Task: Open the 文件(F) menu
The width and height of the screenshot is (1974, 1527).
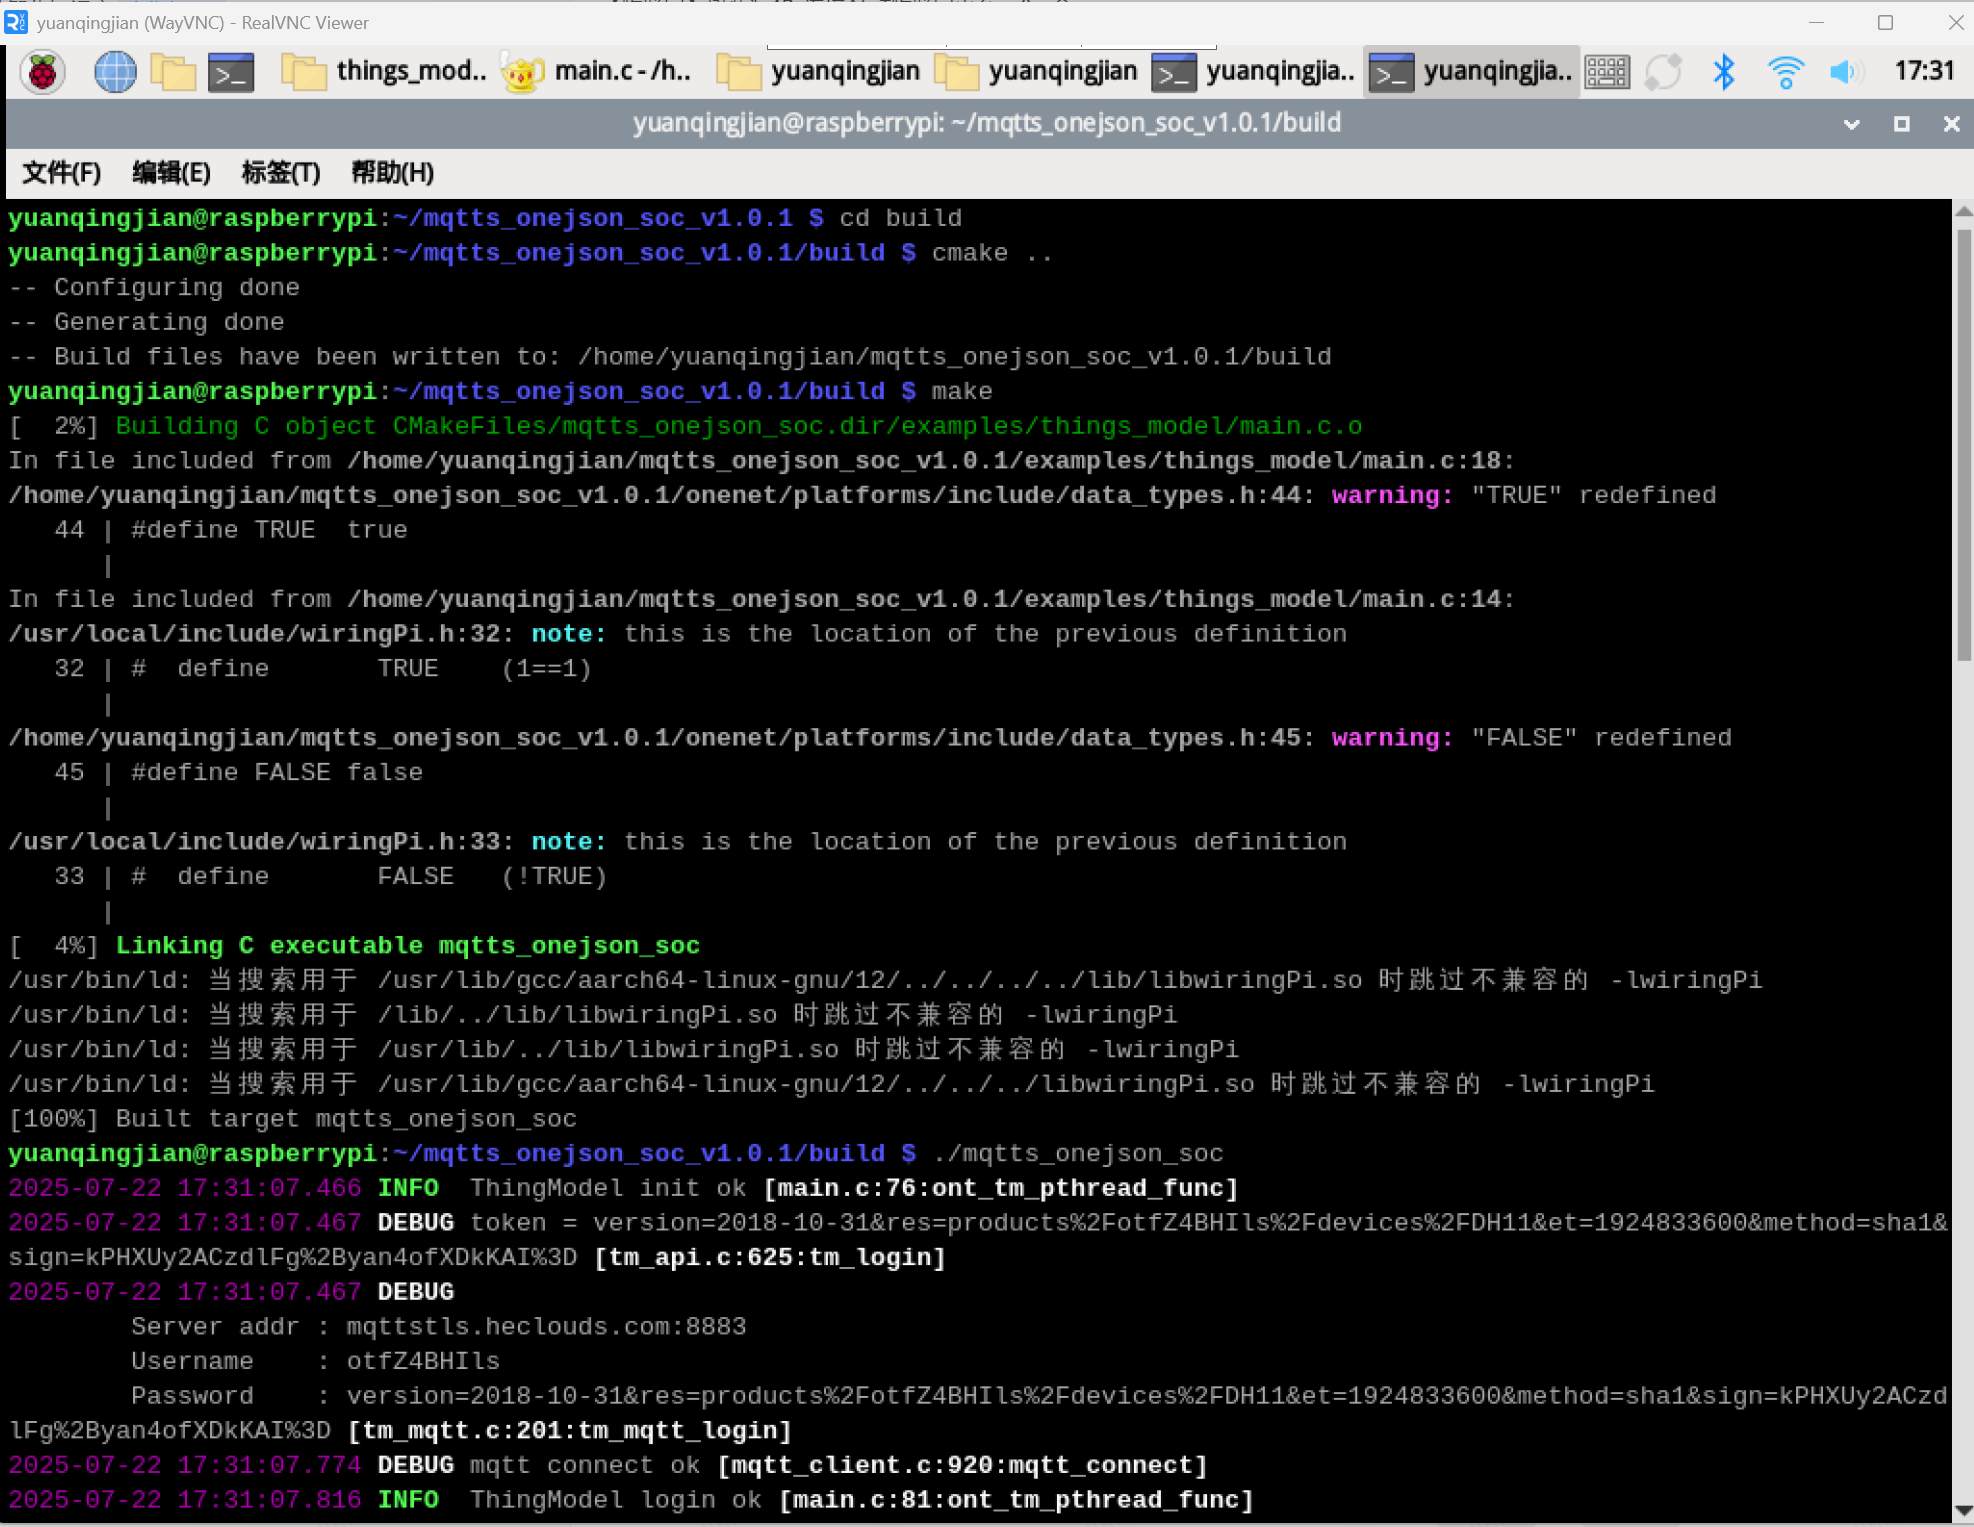Action: pos(62,173)
